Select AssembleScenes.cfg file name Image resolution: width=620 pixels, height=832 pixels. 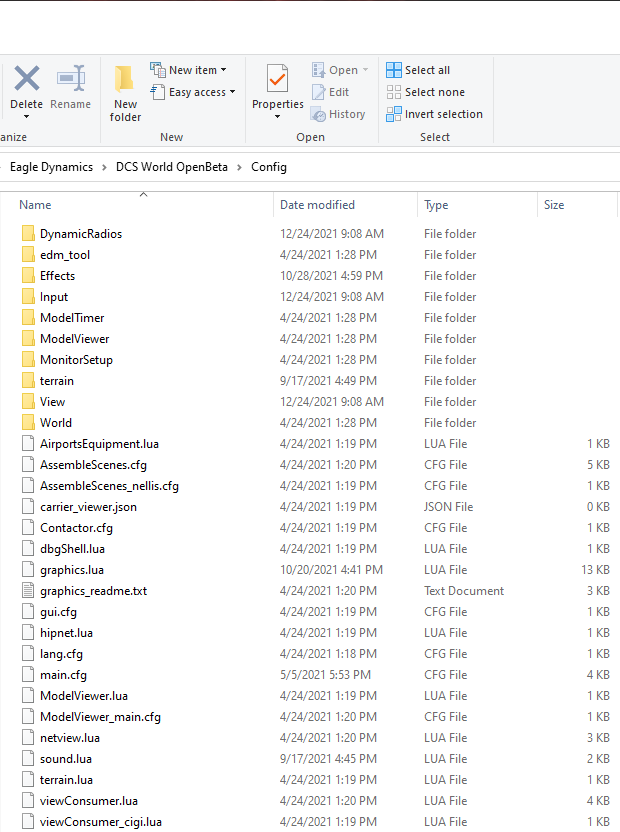93,465
